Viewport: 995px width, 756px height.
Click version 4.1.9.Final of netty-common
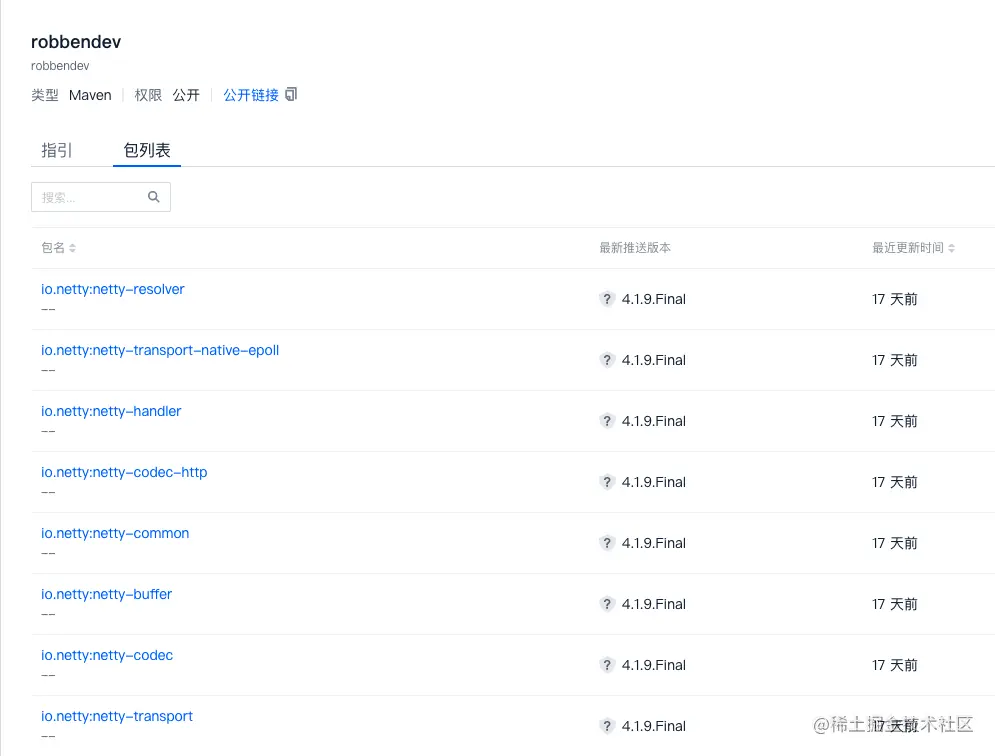[654, 543]
